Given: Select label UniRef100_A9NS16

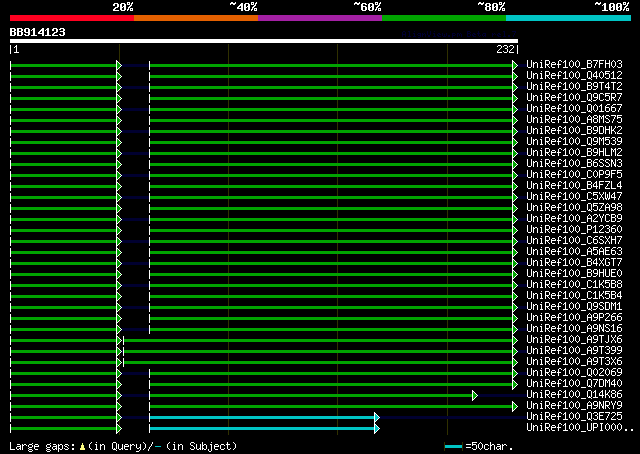Looking at the screenshot, I should tap(574, 329).
